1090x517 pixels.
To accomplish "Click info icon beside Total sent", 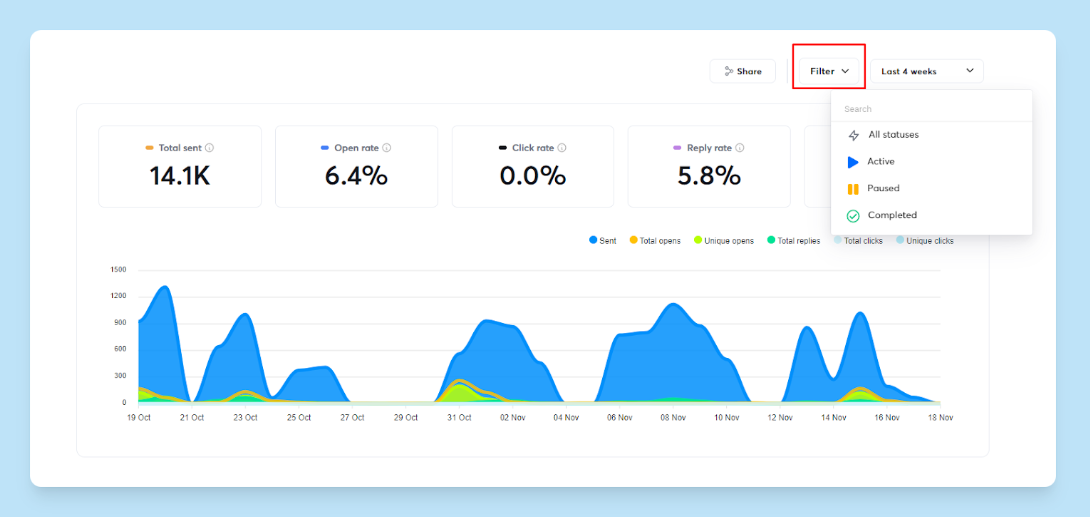I will point(209,148).
